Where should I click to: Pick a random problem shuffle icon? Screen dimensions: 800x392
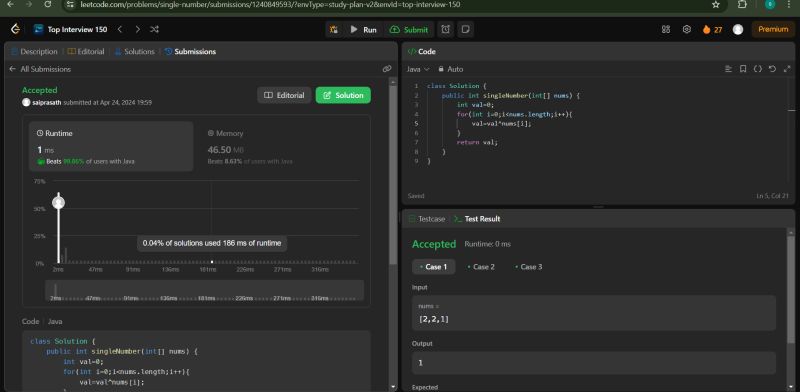(155, 30)
